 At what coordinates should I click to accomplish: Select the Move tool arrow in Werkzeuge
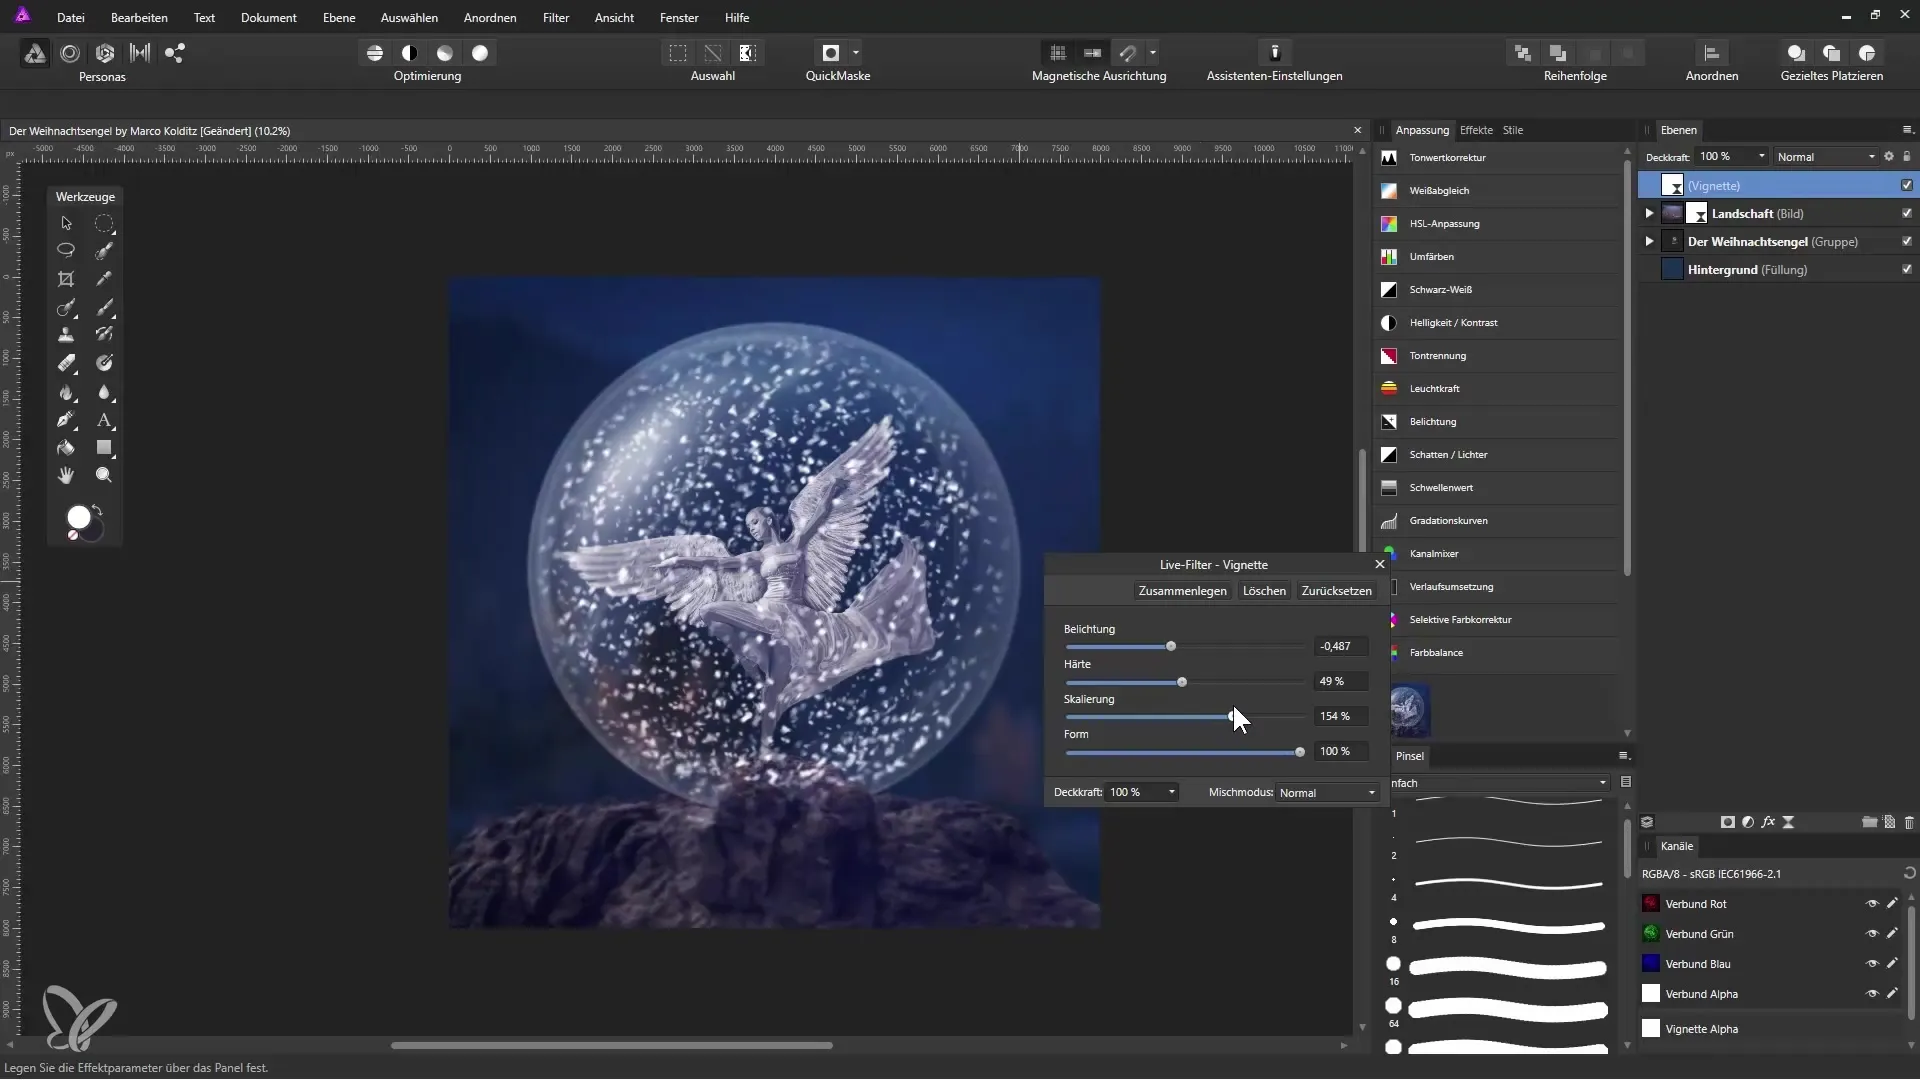[x=66, y=223]
